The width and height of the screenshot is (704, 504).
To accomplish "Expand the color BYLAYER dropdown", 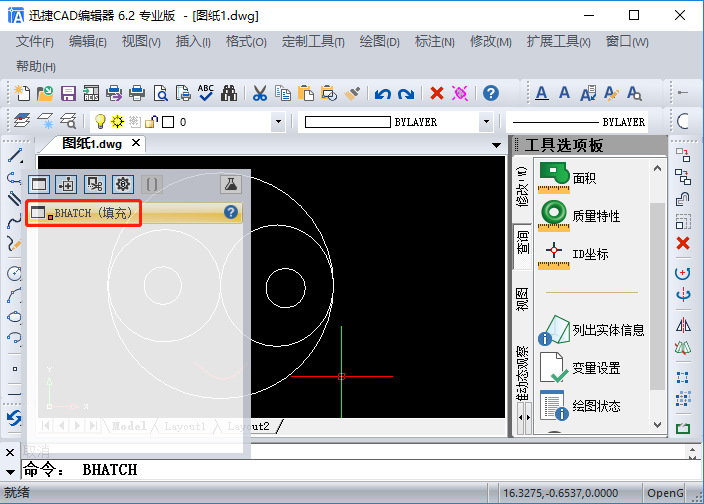I will point(486,122).
